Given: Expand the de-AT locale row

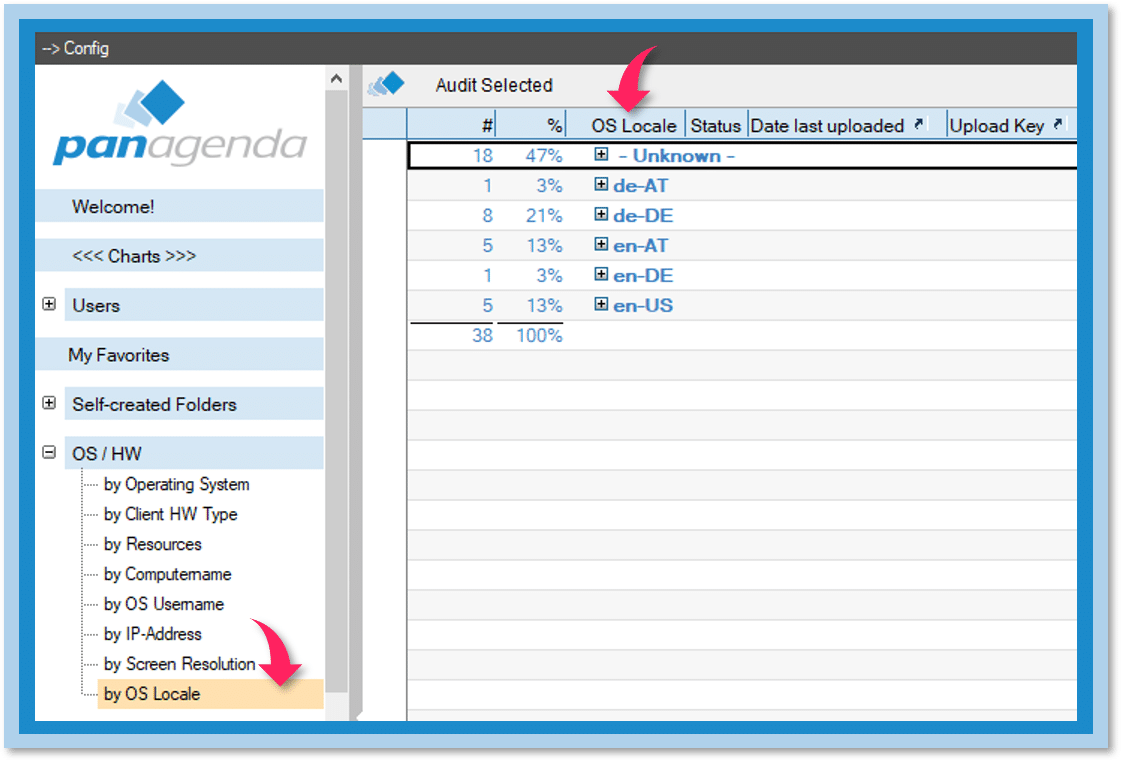Looking at the screenshot, I should click(602, 185).
